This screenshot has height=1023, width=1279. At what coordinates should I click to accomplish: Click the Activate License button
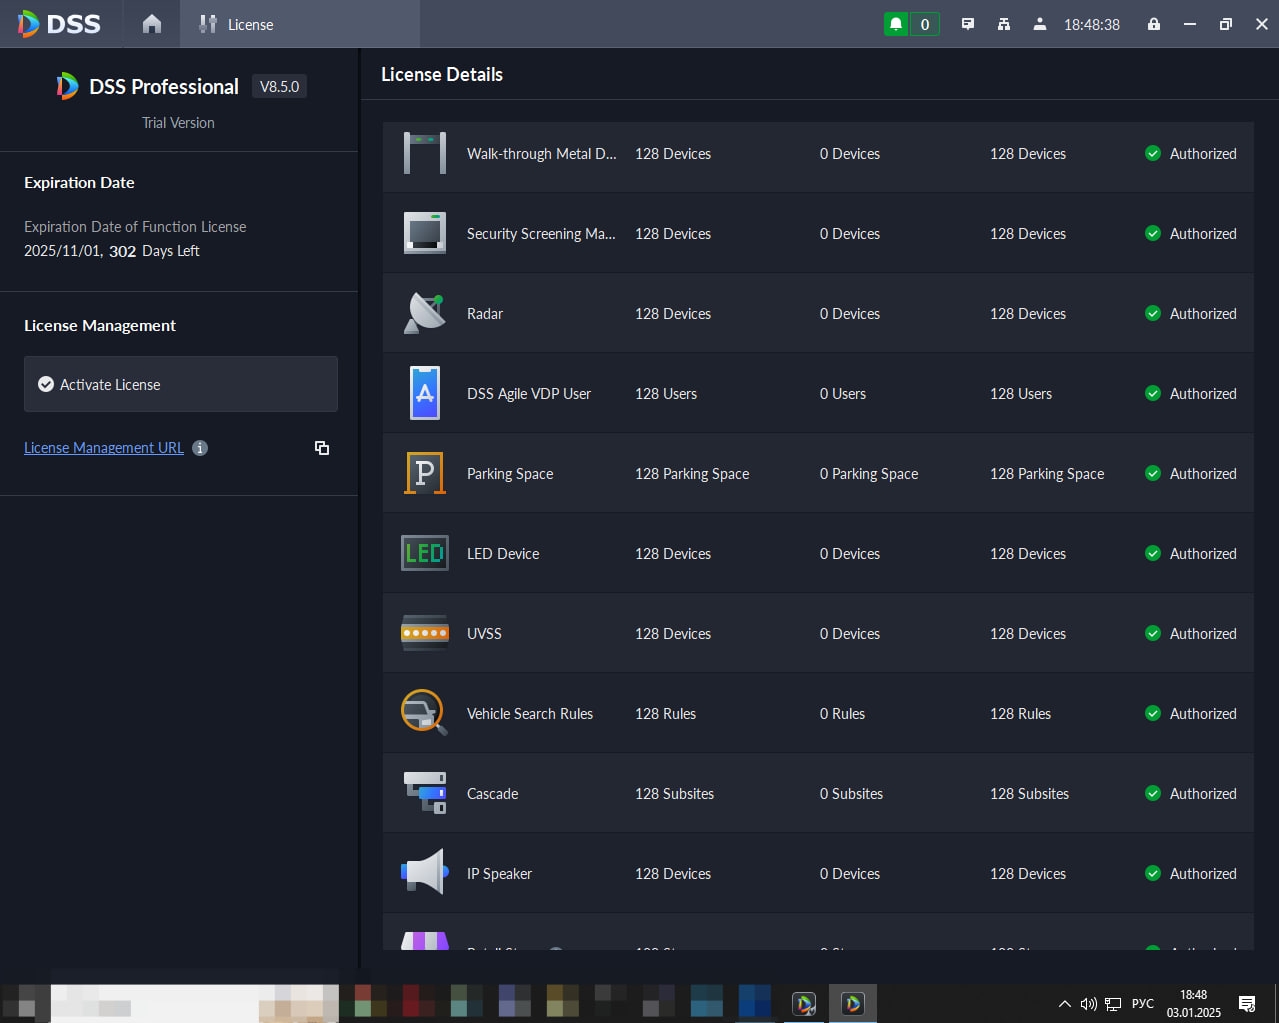click(x=181, y=384)
